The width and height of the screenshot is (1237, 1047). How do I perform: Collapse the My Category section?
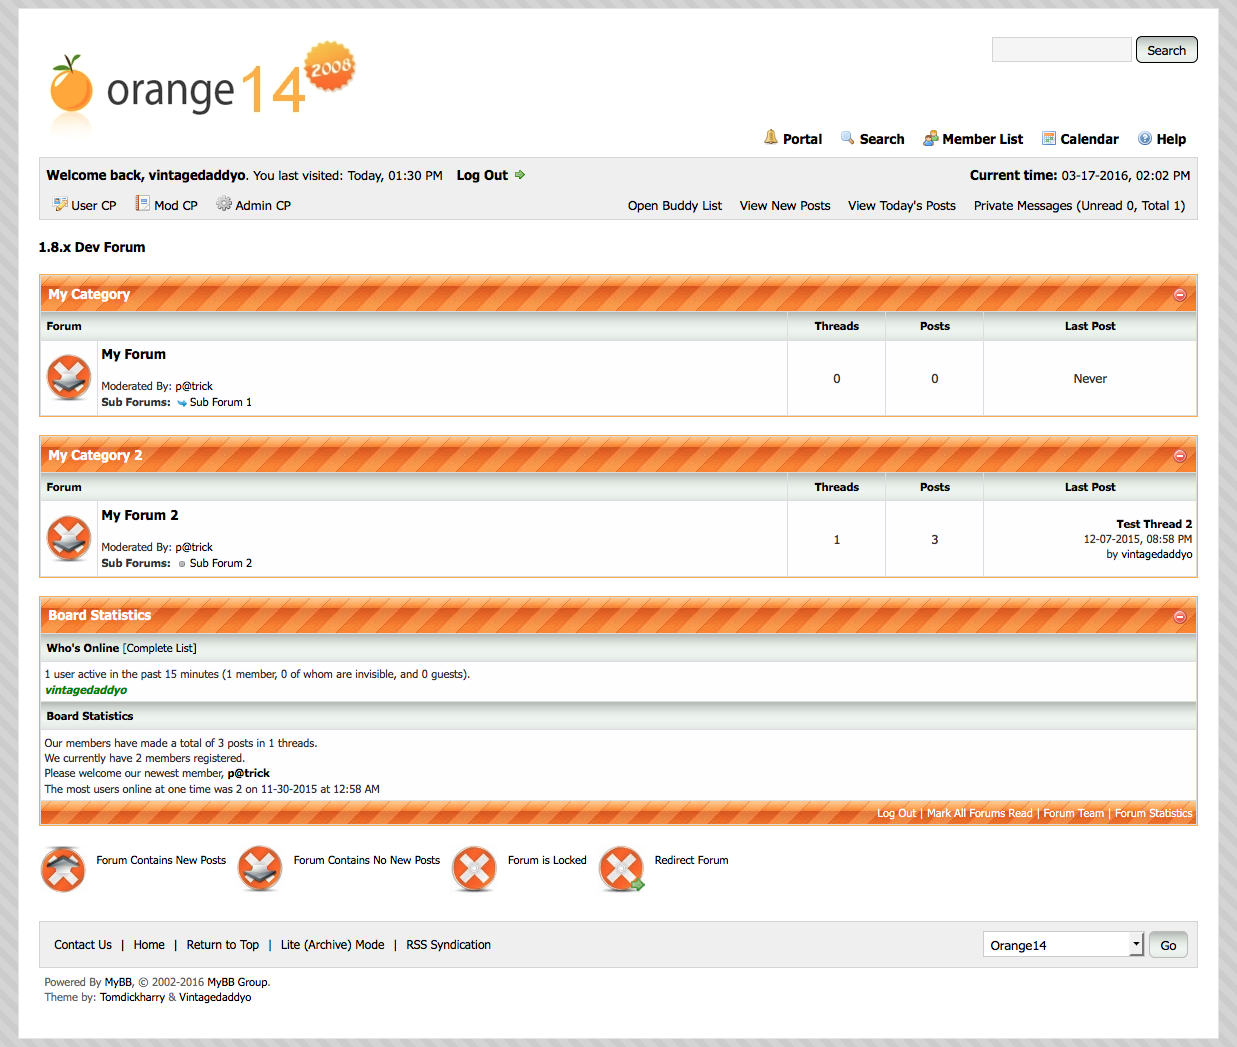1179,295
